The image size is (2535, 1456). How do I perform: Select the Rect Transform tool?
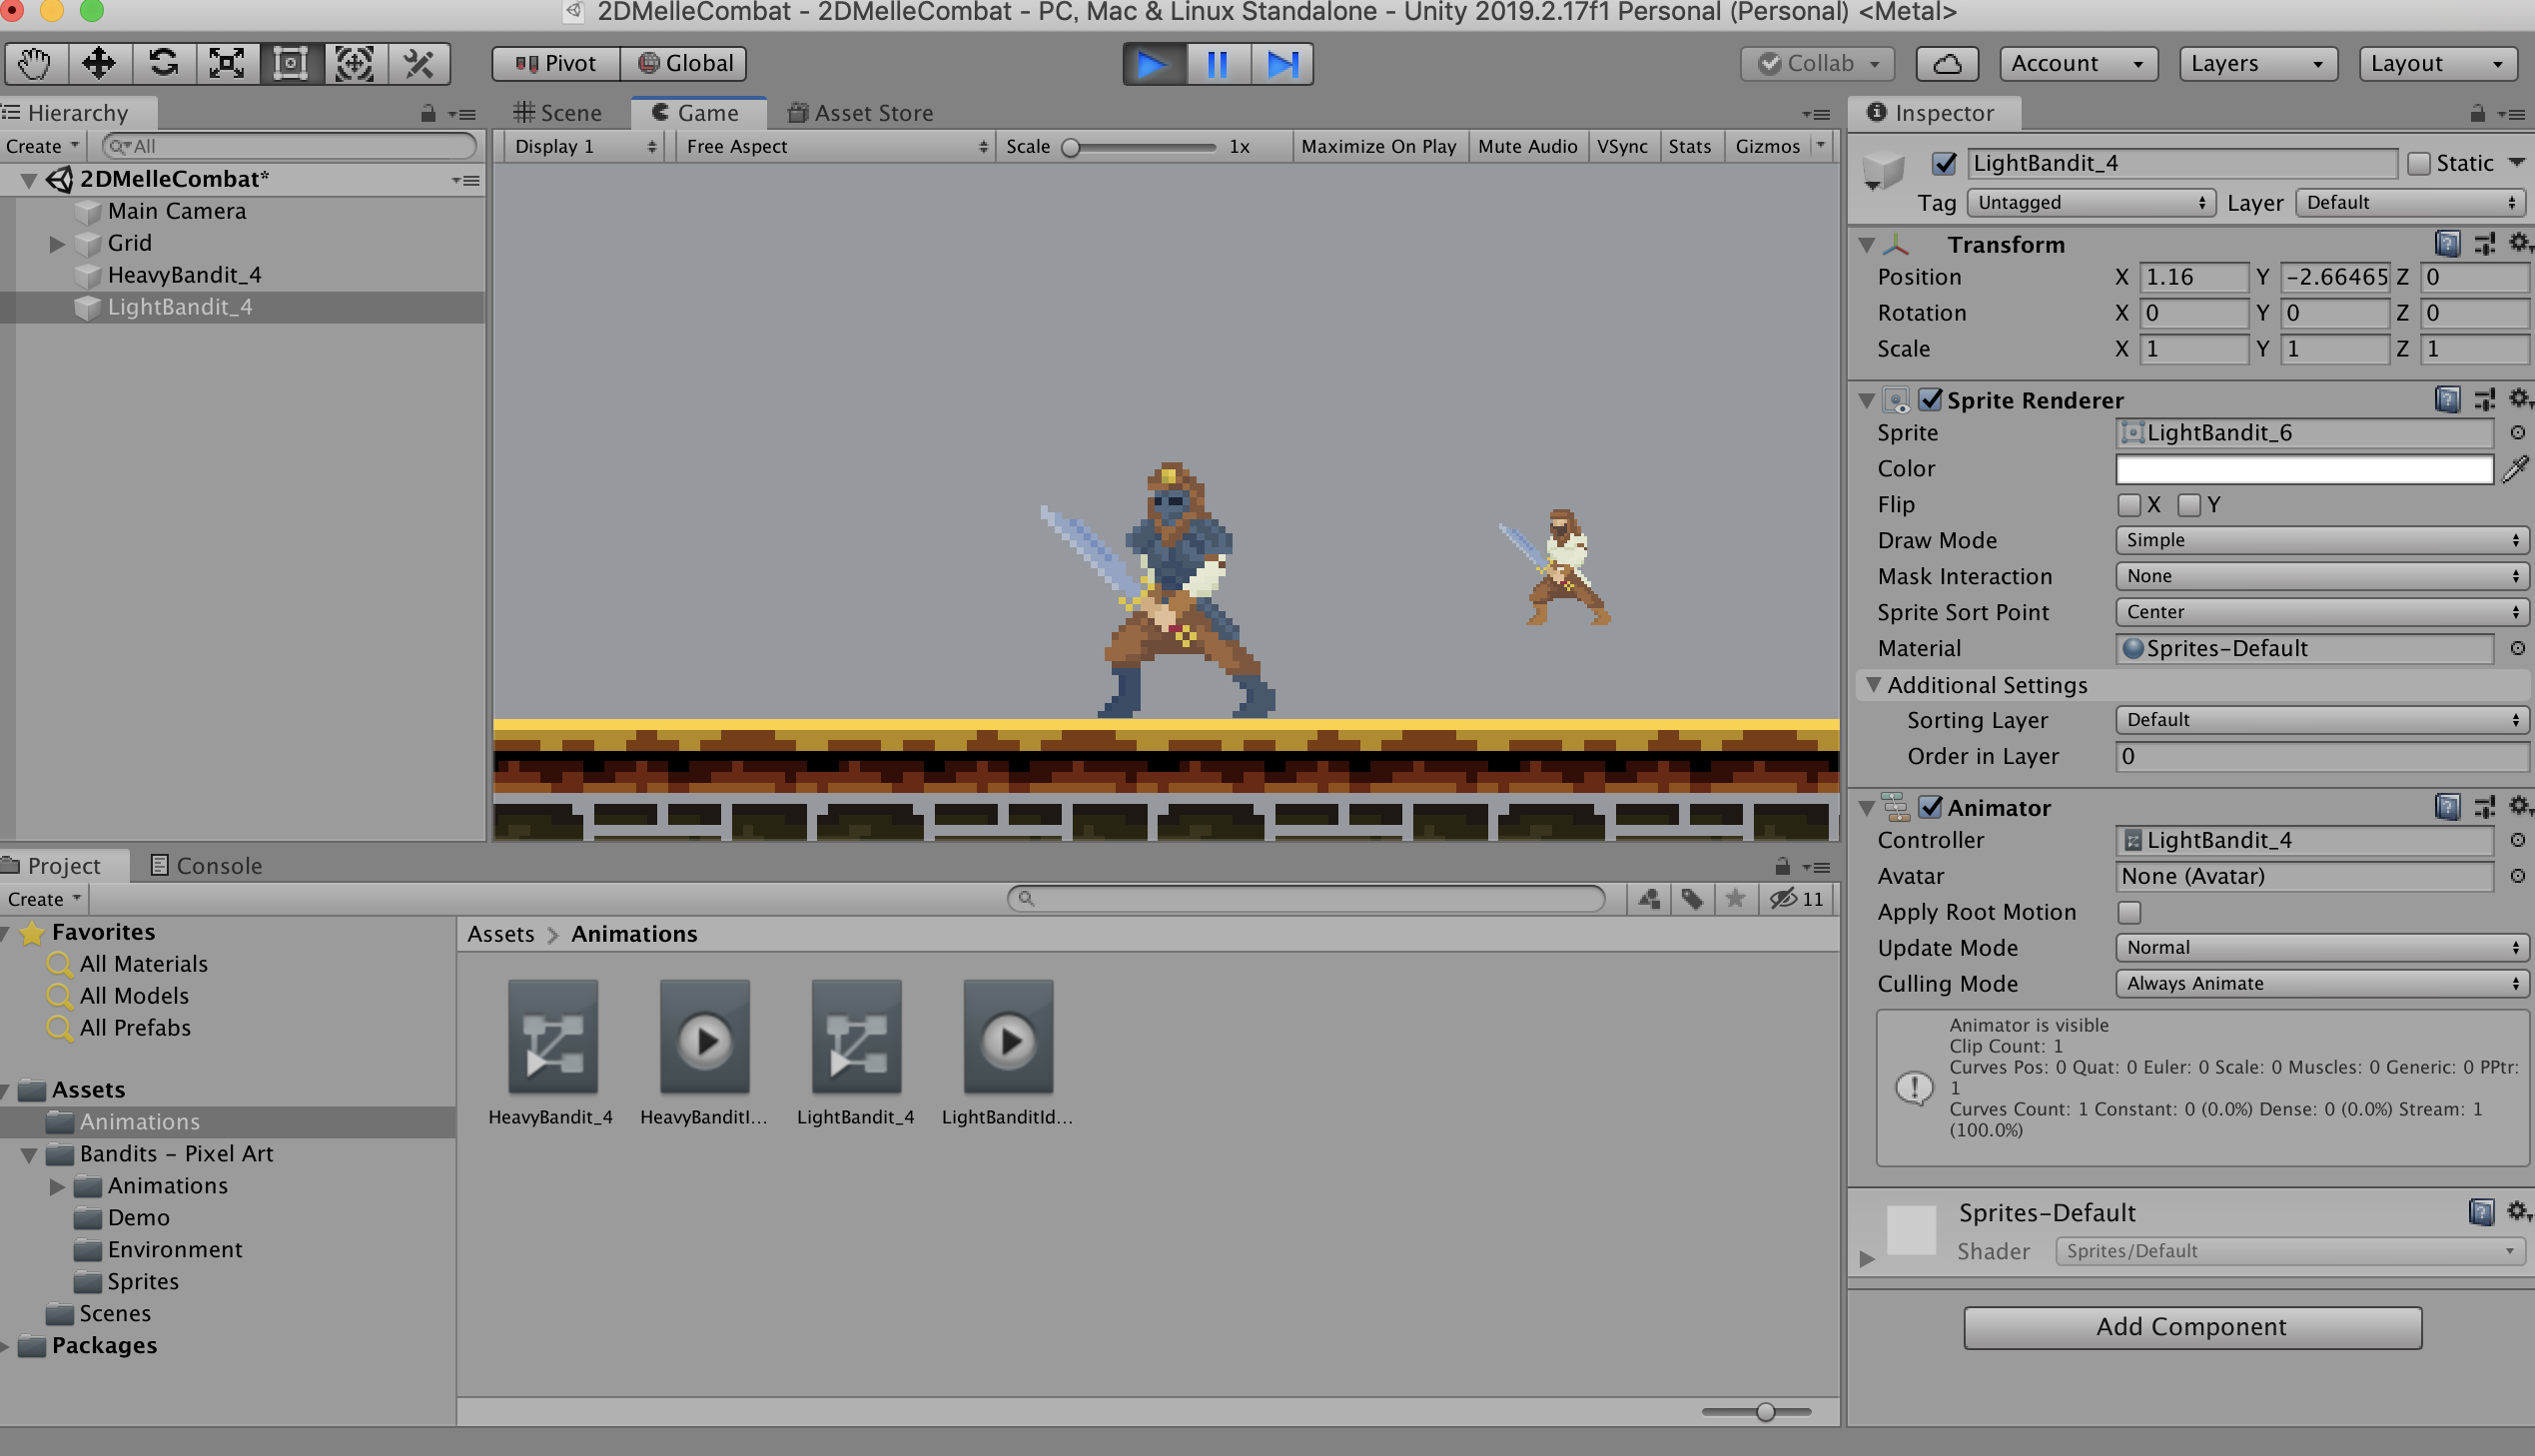pos(290,64)
